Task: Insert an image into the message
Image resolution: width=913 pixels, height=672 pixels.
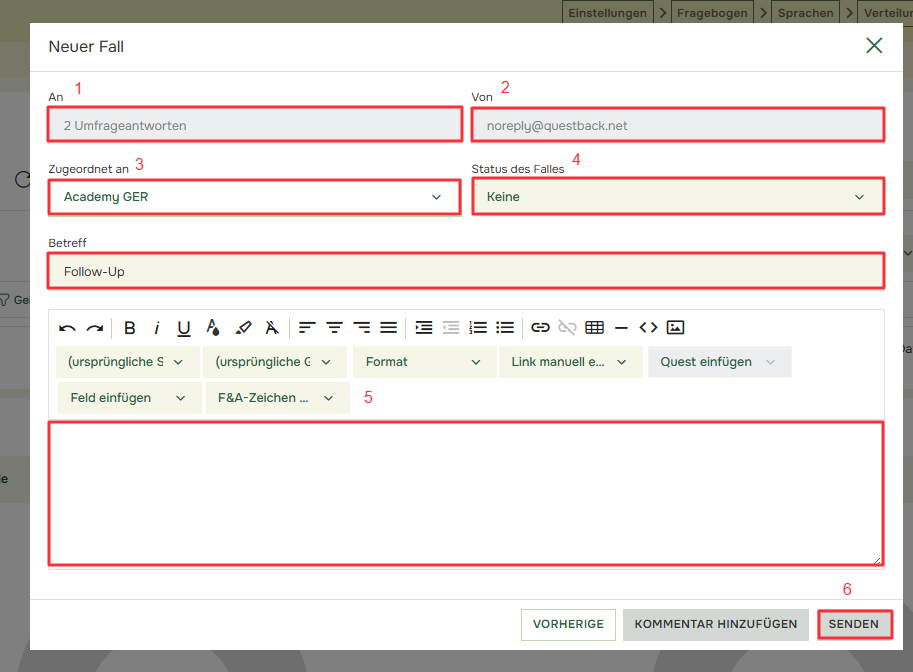Action: 675,327
